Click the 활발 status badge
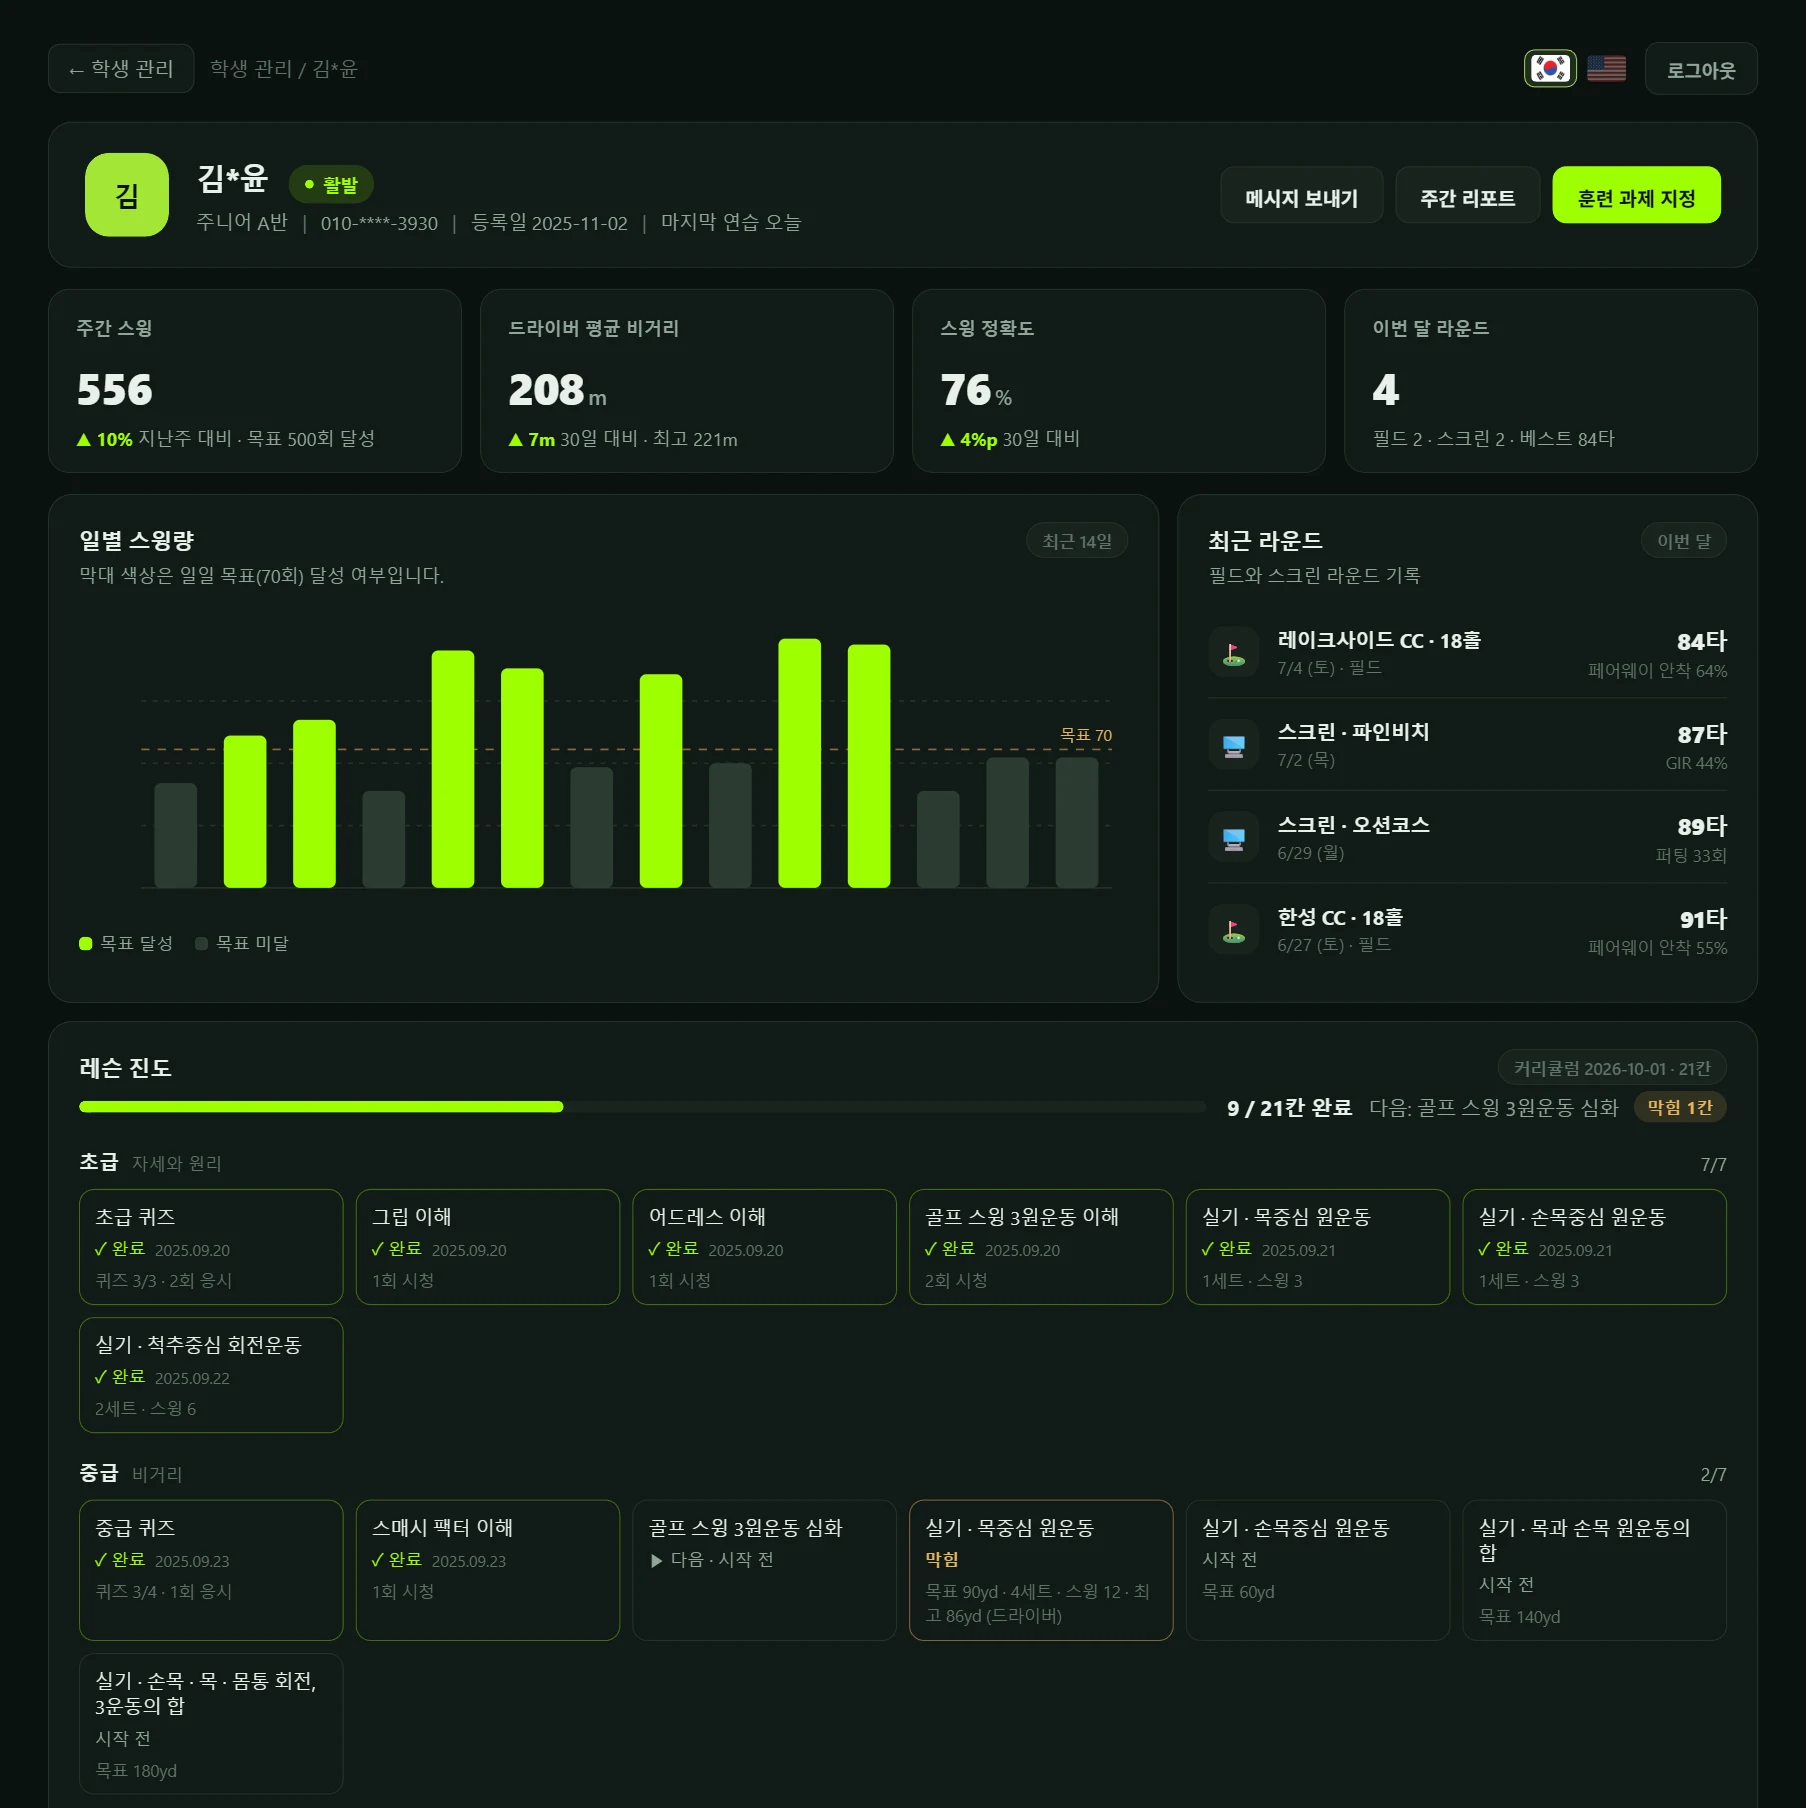The width and height of the screenshot is (1806, 1808). tap(331, 184)
